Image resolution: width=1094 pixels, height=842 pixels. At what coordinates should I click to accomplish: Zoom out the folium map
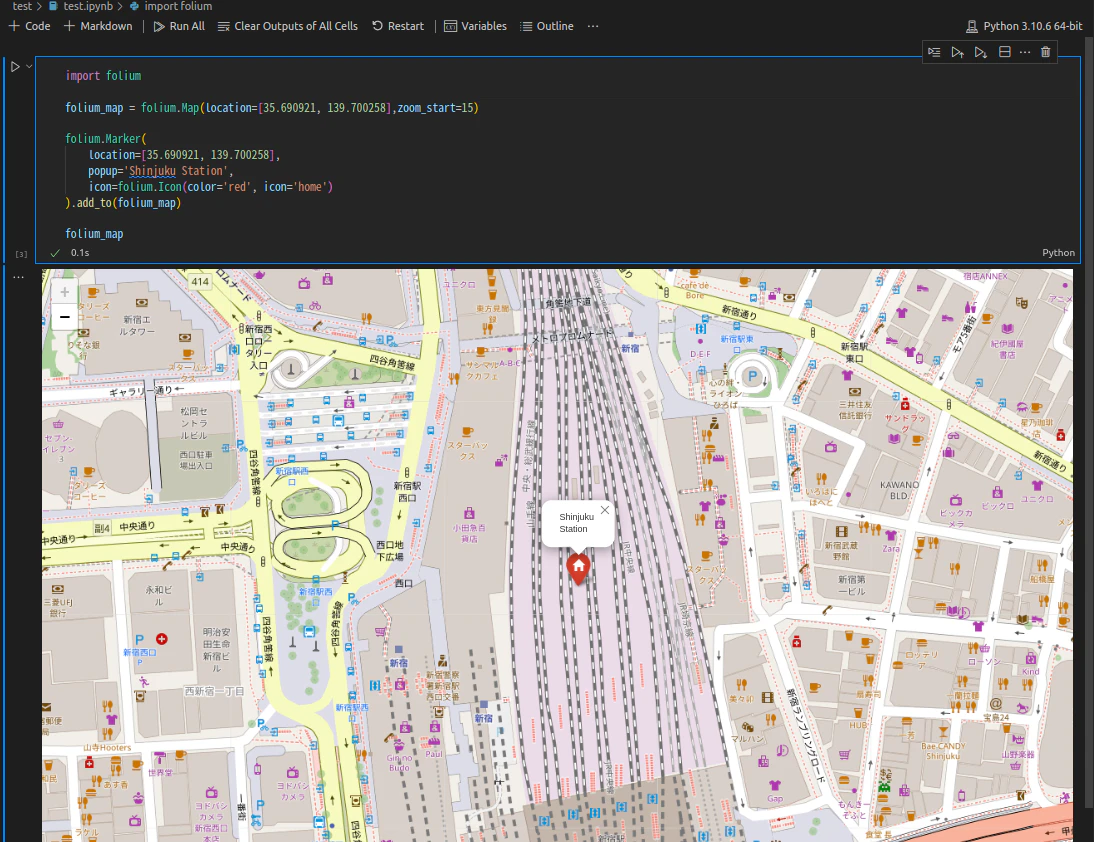[65, 317]
